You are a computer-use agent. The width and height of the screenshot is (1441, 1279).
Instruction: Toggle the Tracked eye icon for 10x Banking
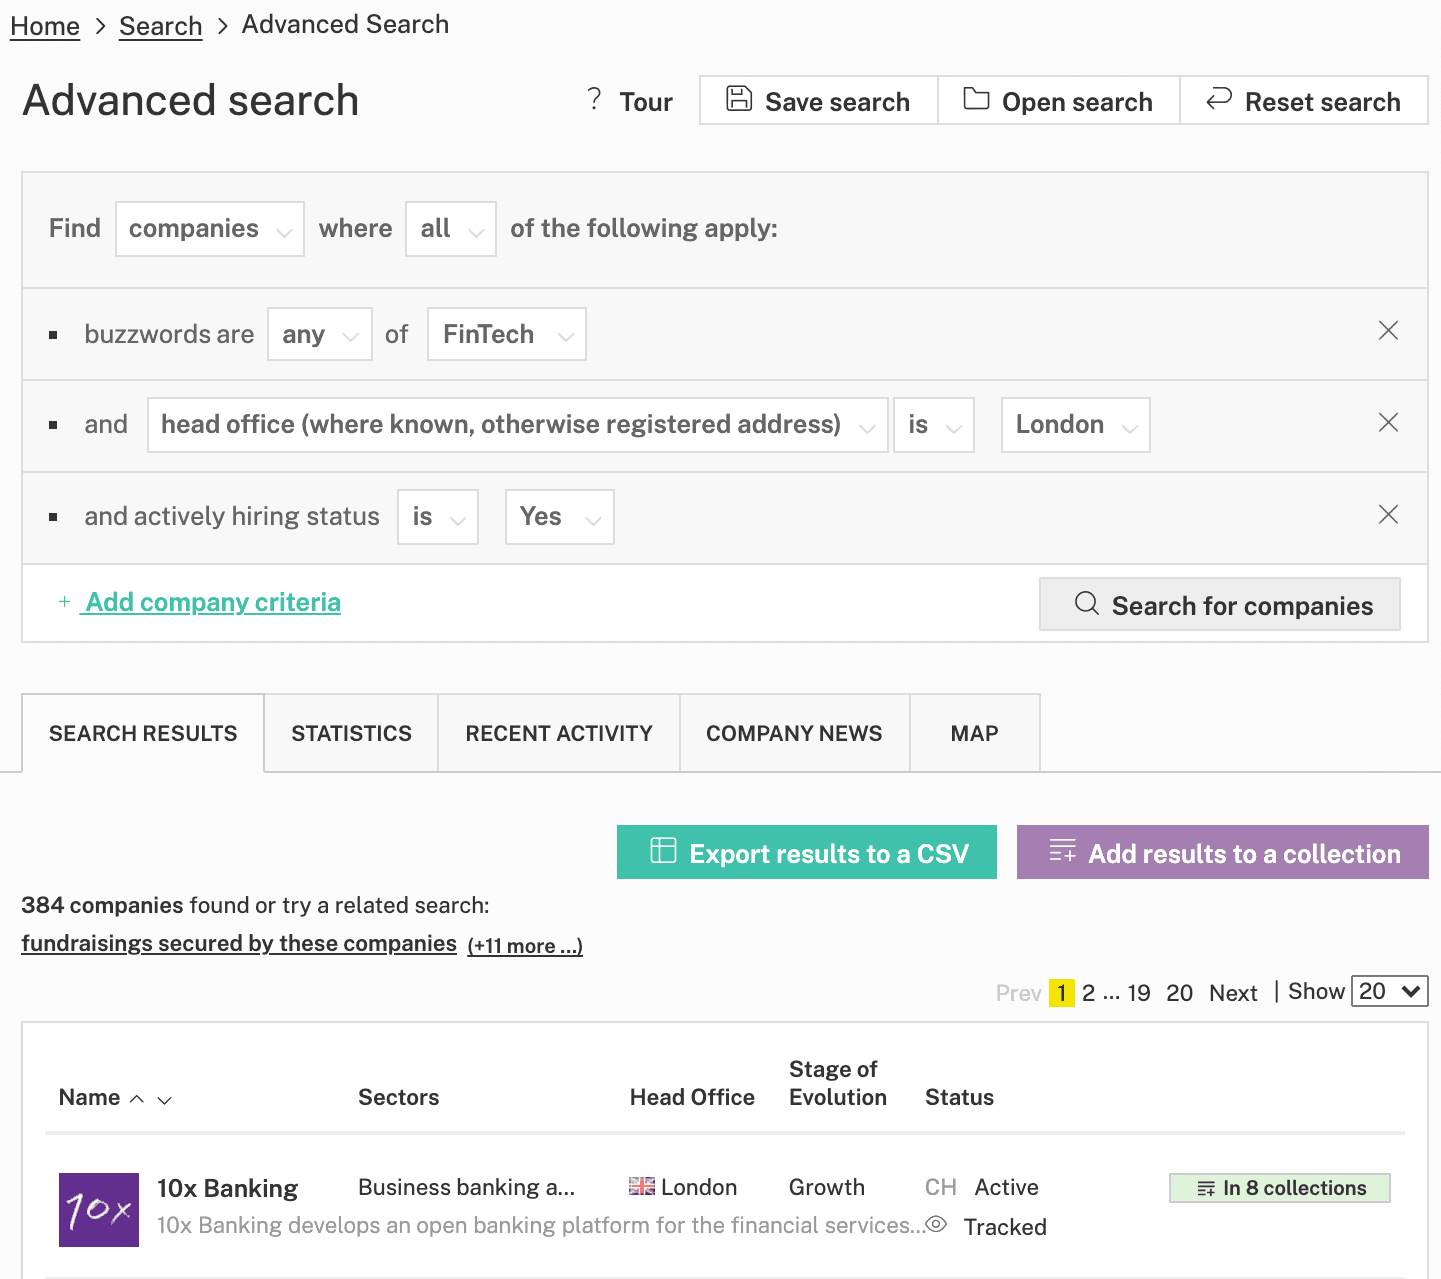point(936,1225)
